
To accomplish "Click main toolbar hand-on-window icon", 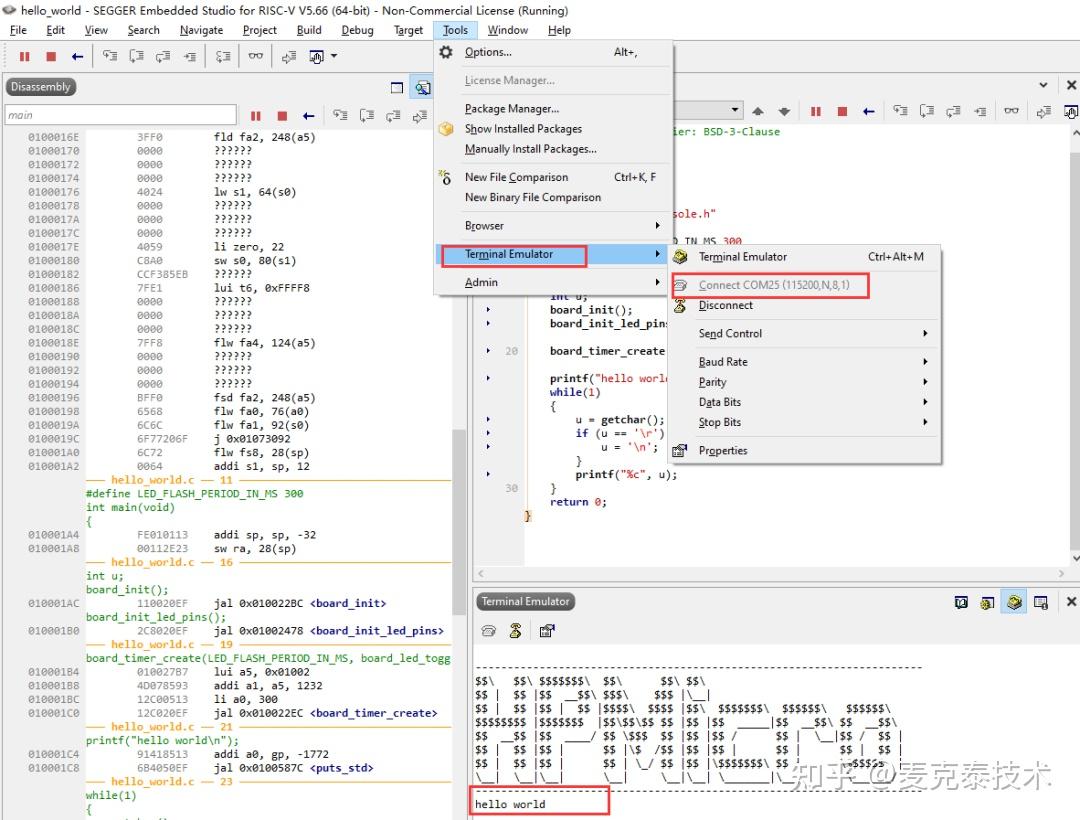I will [316, 56].
